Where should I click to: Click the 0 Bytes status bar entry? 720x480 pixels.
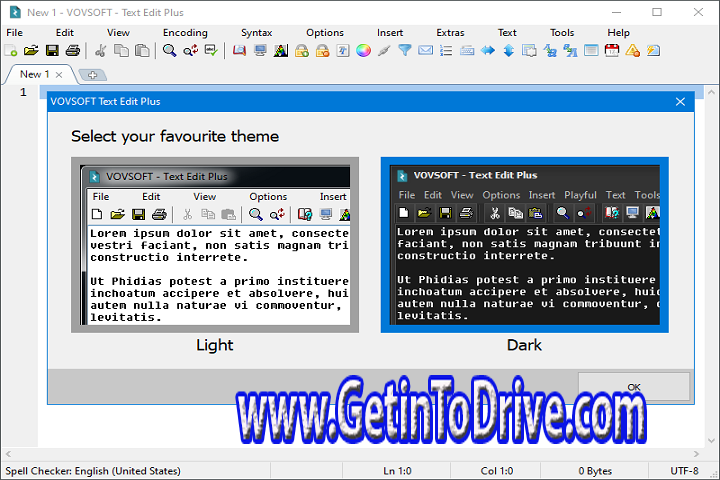595,471
